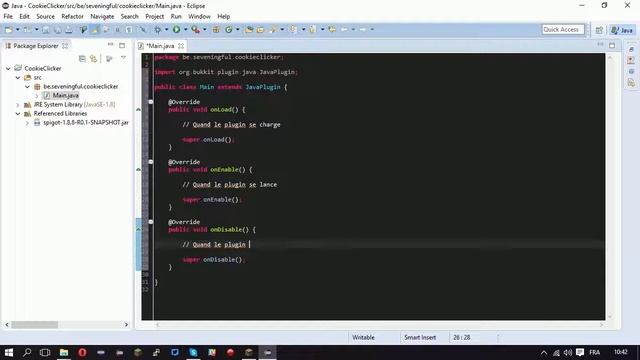Screen dimensions: 640x360
Task: Collapse the Referenced Libraries node
Action: 18,113
